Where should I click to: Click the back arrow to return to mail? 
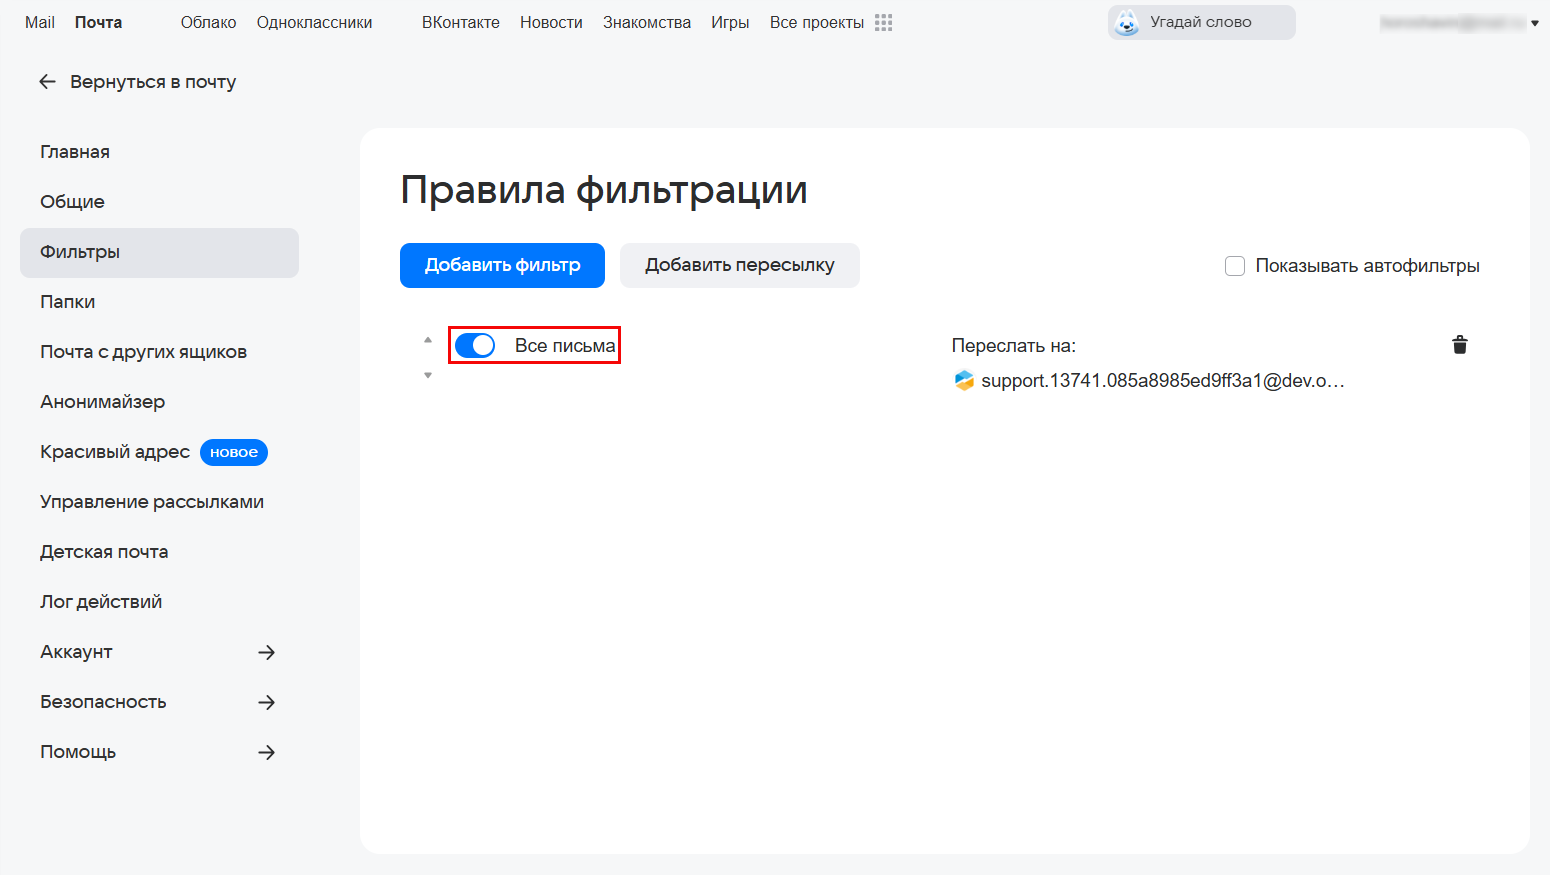click(x=47, y=82)
